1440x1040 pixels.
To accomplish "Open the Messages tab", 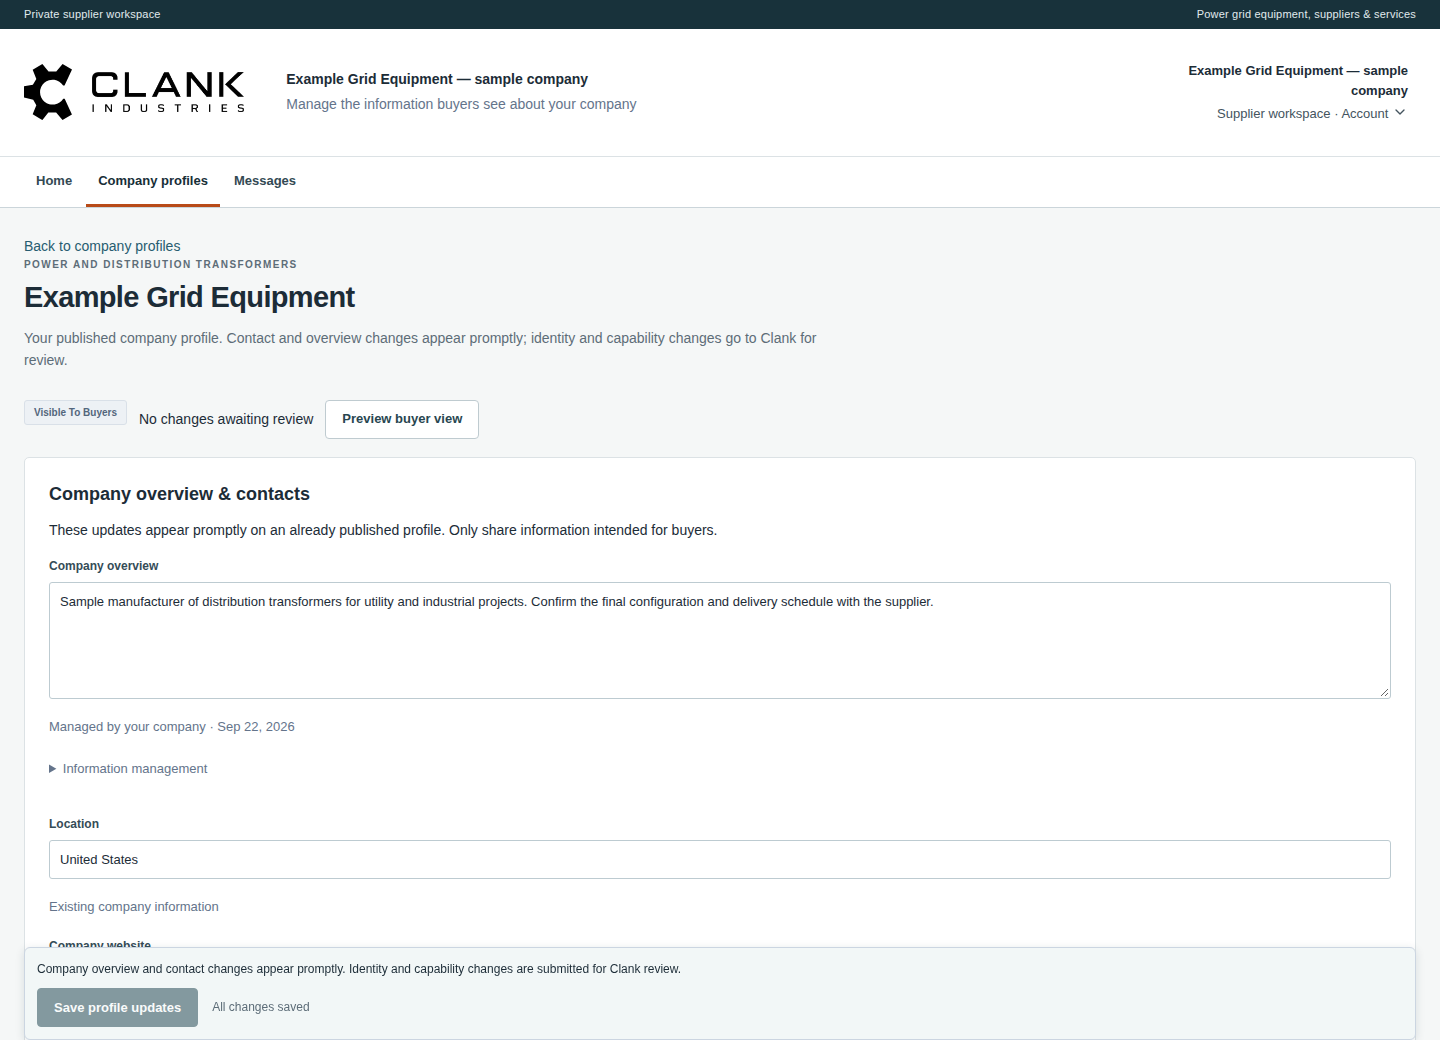I will [x=265, y=181].
